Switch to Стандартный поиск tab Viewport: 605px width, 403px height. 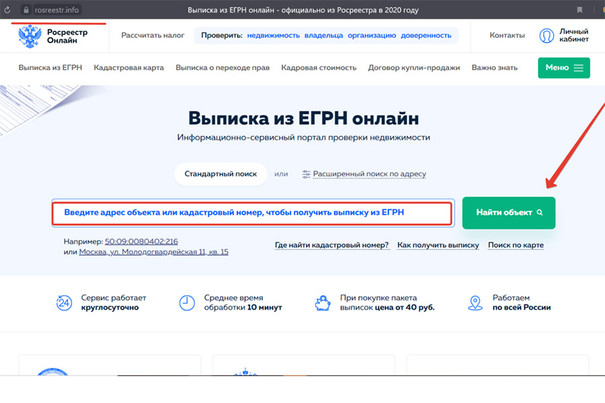220,174
